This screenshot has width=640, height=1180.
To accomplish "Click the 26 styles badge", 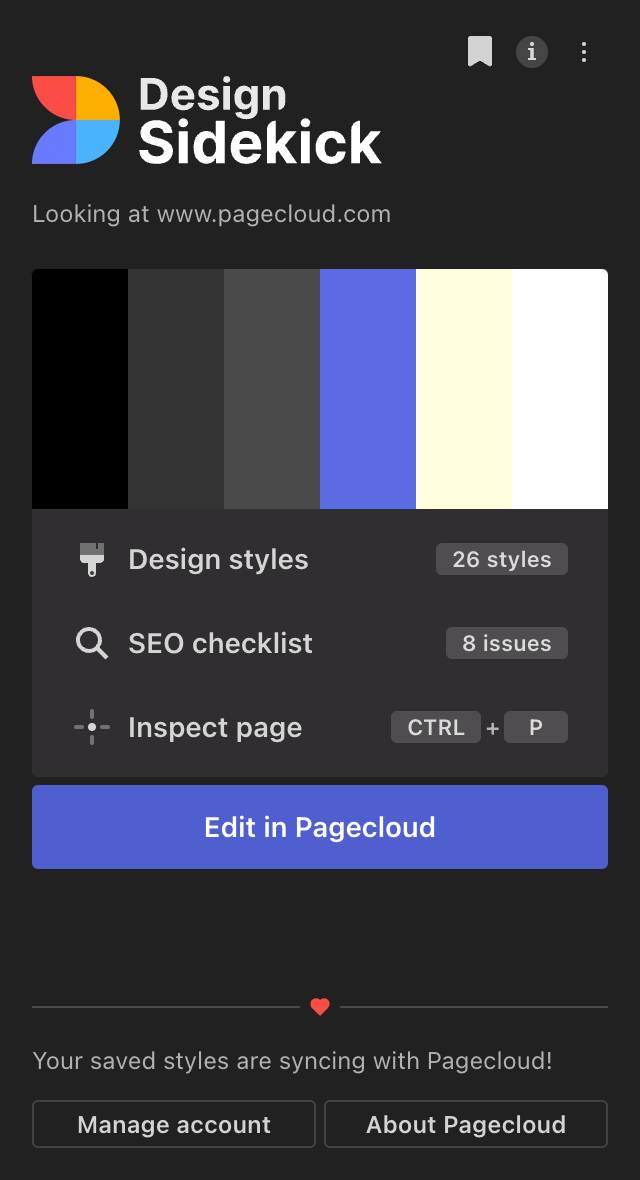I will coord(501,559).
